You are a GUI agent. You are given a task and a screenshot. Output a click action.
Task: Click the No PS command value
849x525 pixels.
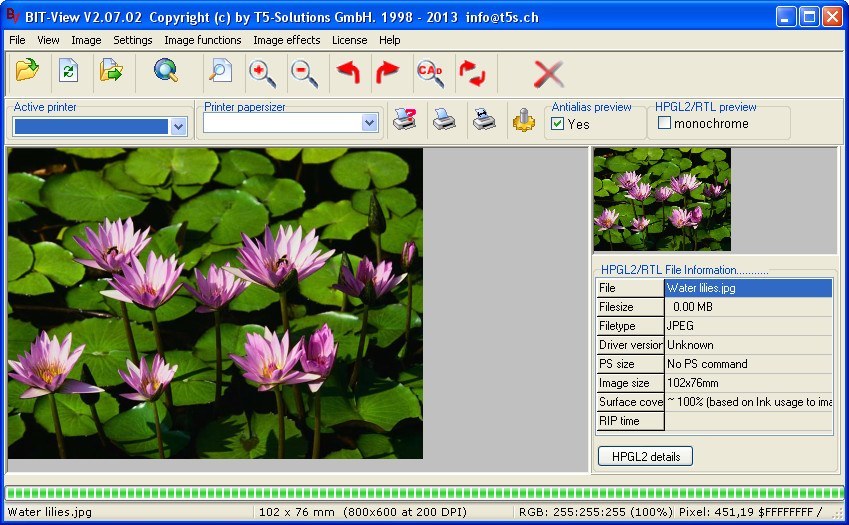[748, 364]
